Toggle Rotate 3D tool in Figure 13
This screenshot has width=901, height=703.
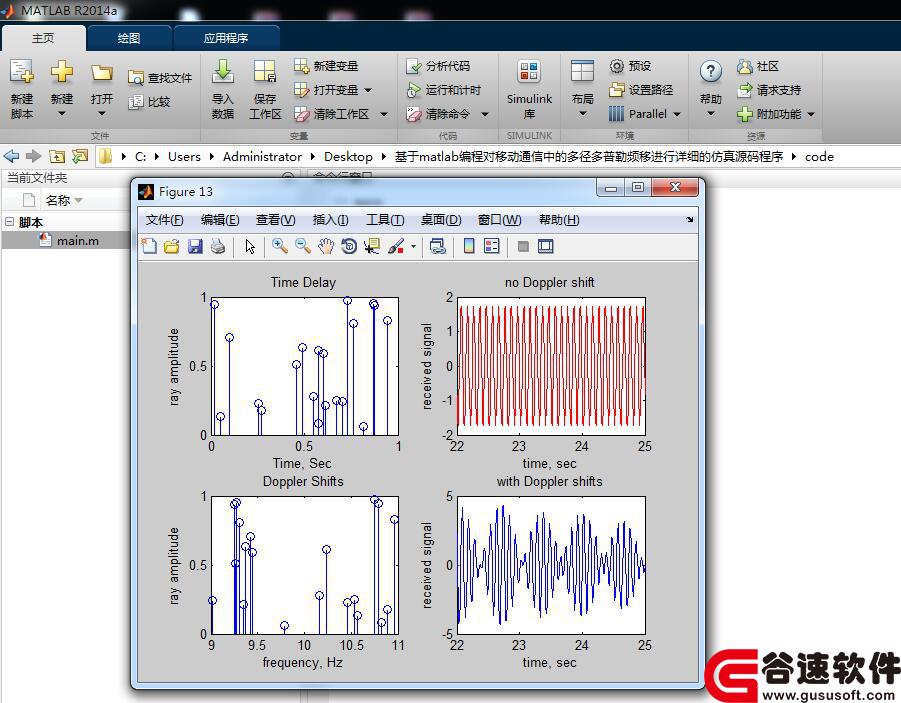point(349,247)
